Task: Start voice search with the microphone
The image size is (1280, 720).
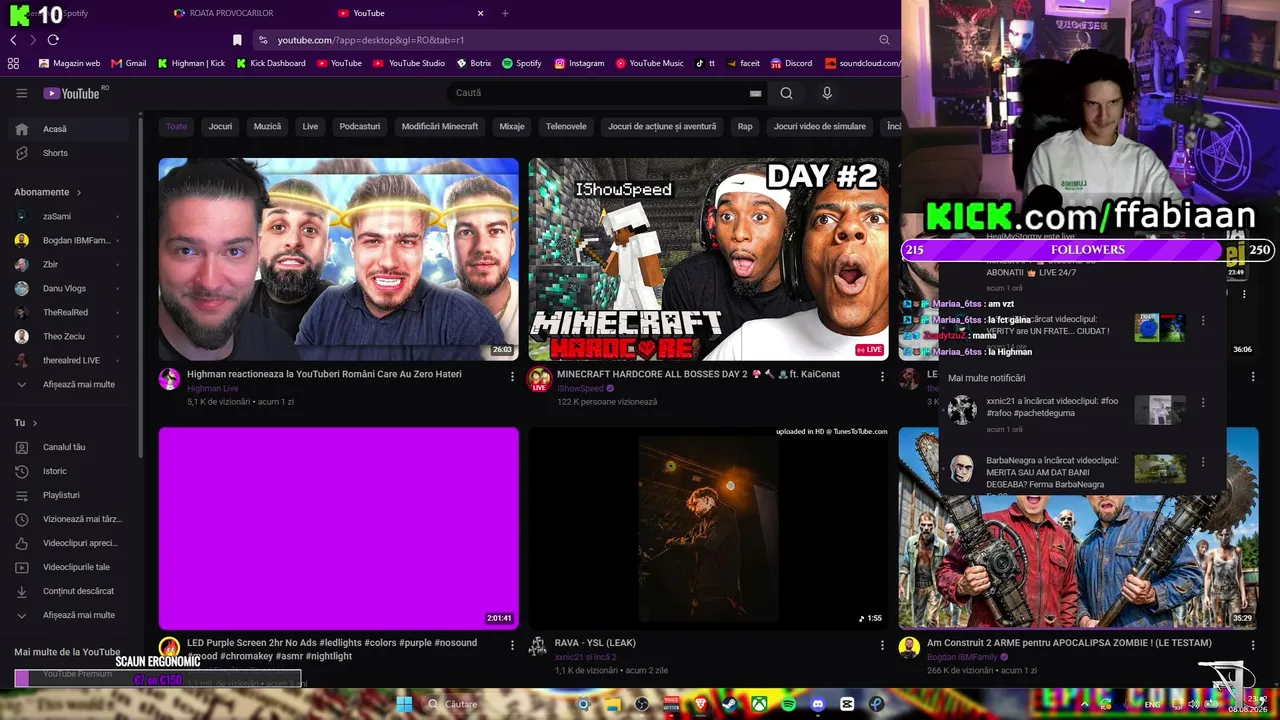Action: pos(826,93)
